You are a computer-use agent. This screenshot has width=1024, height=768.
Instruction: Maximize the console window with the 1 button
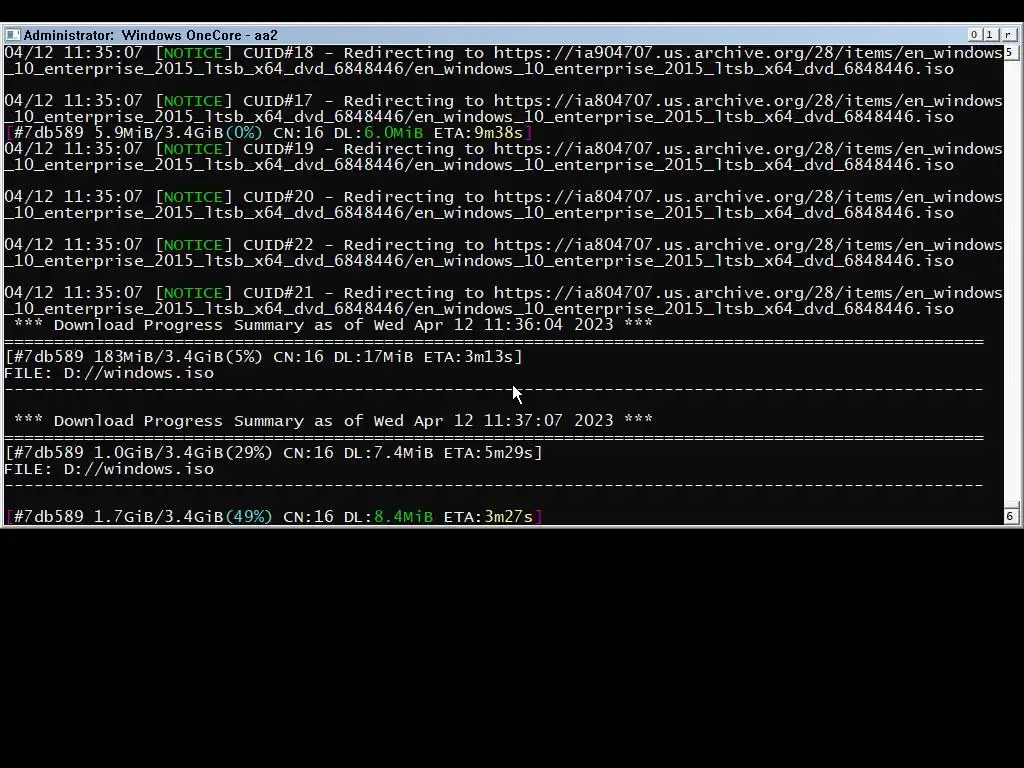point(990,35)
